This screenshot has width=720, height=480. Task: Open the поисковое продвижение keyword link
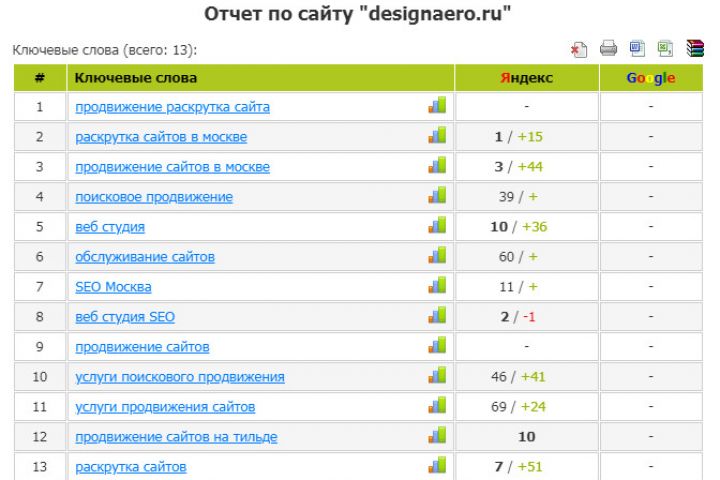tap(154, 197)
